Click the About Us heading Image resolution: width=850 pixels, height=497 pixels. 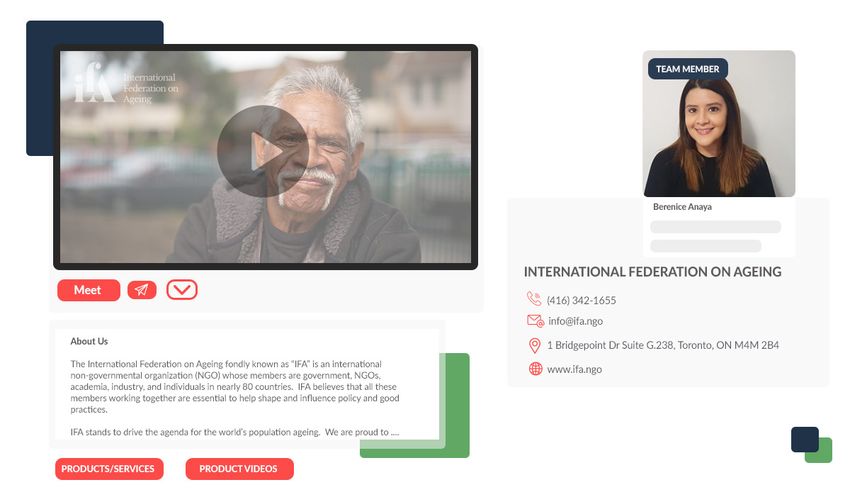coord(89,341)
